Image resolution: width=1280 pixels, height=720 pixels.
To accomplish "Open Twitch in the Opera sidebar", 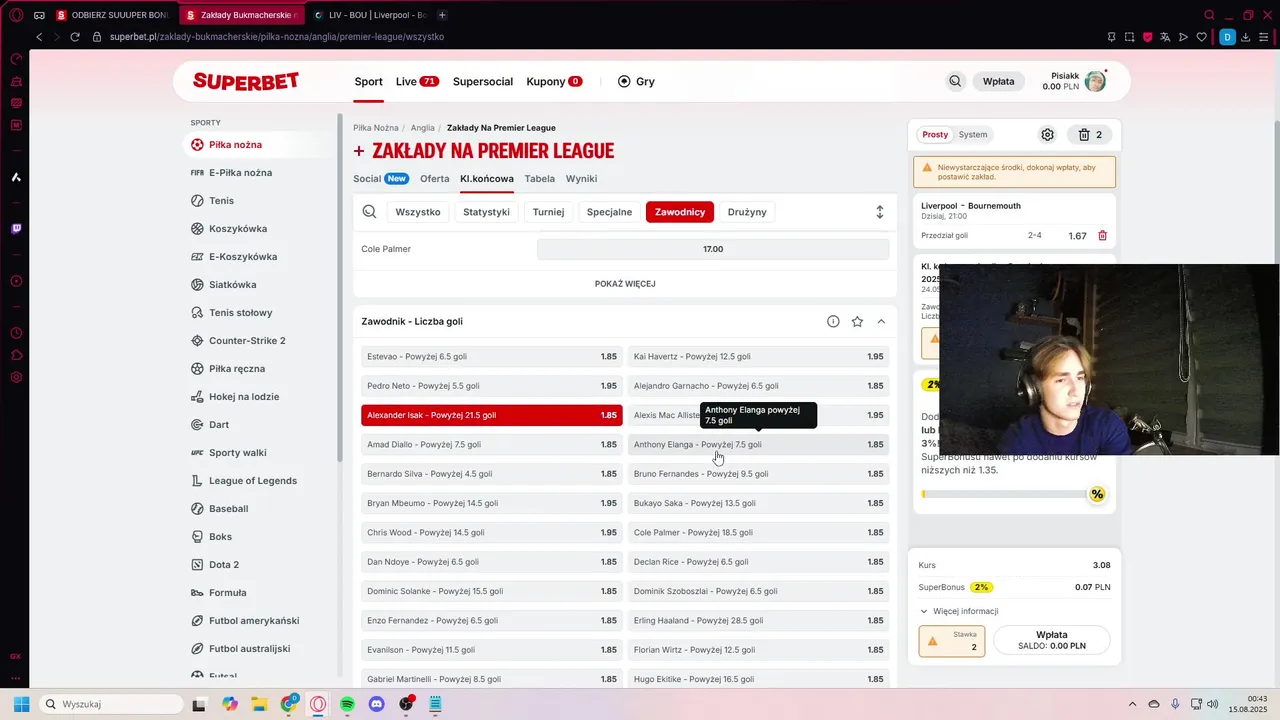I will tap(16, 229).
